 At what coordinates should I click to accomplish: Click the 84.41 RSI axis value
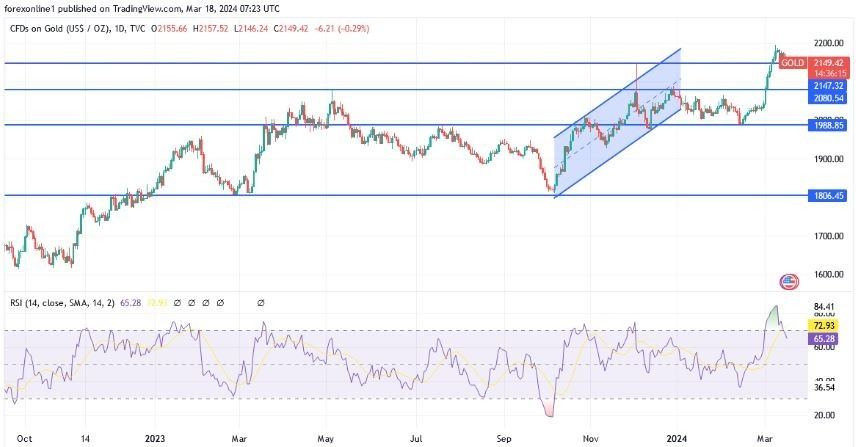click(824, 307)
